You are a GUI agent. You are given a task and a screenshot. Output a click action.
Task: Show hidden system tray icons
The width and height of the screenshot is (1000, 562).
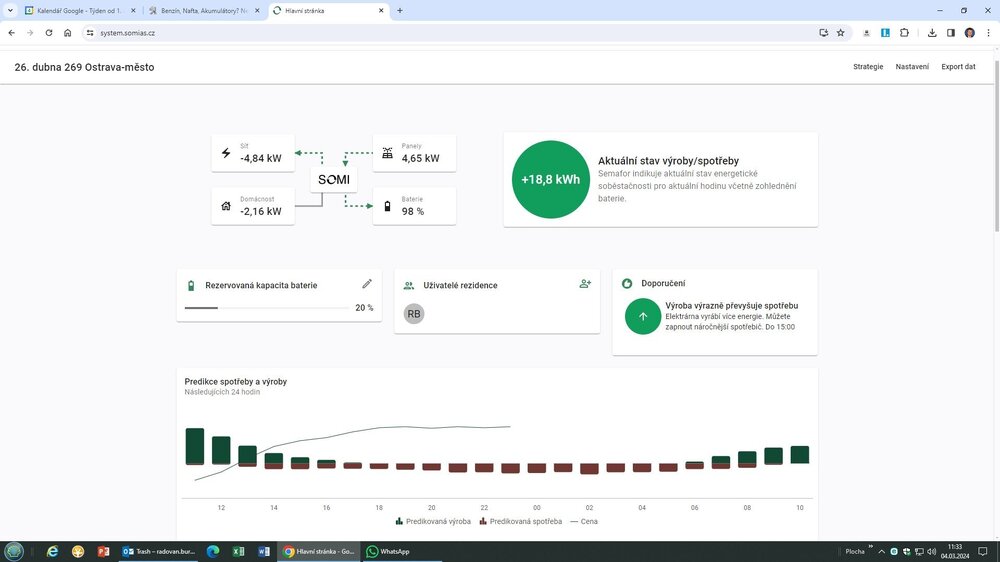[881, 551]
